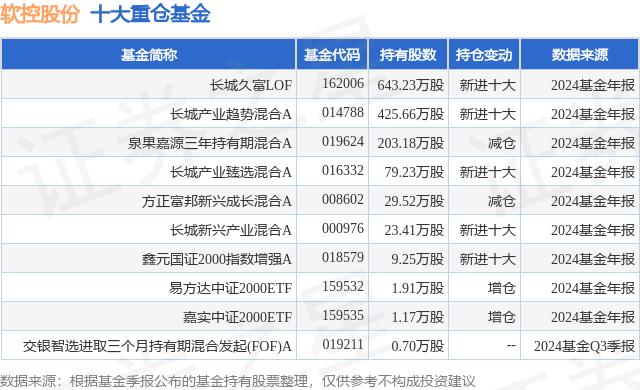The height and width of the screenshot is (390, 640).
Task: Click the 持仓变动 column header
Action: pyautogui.click(x=484, y=54)
